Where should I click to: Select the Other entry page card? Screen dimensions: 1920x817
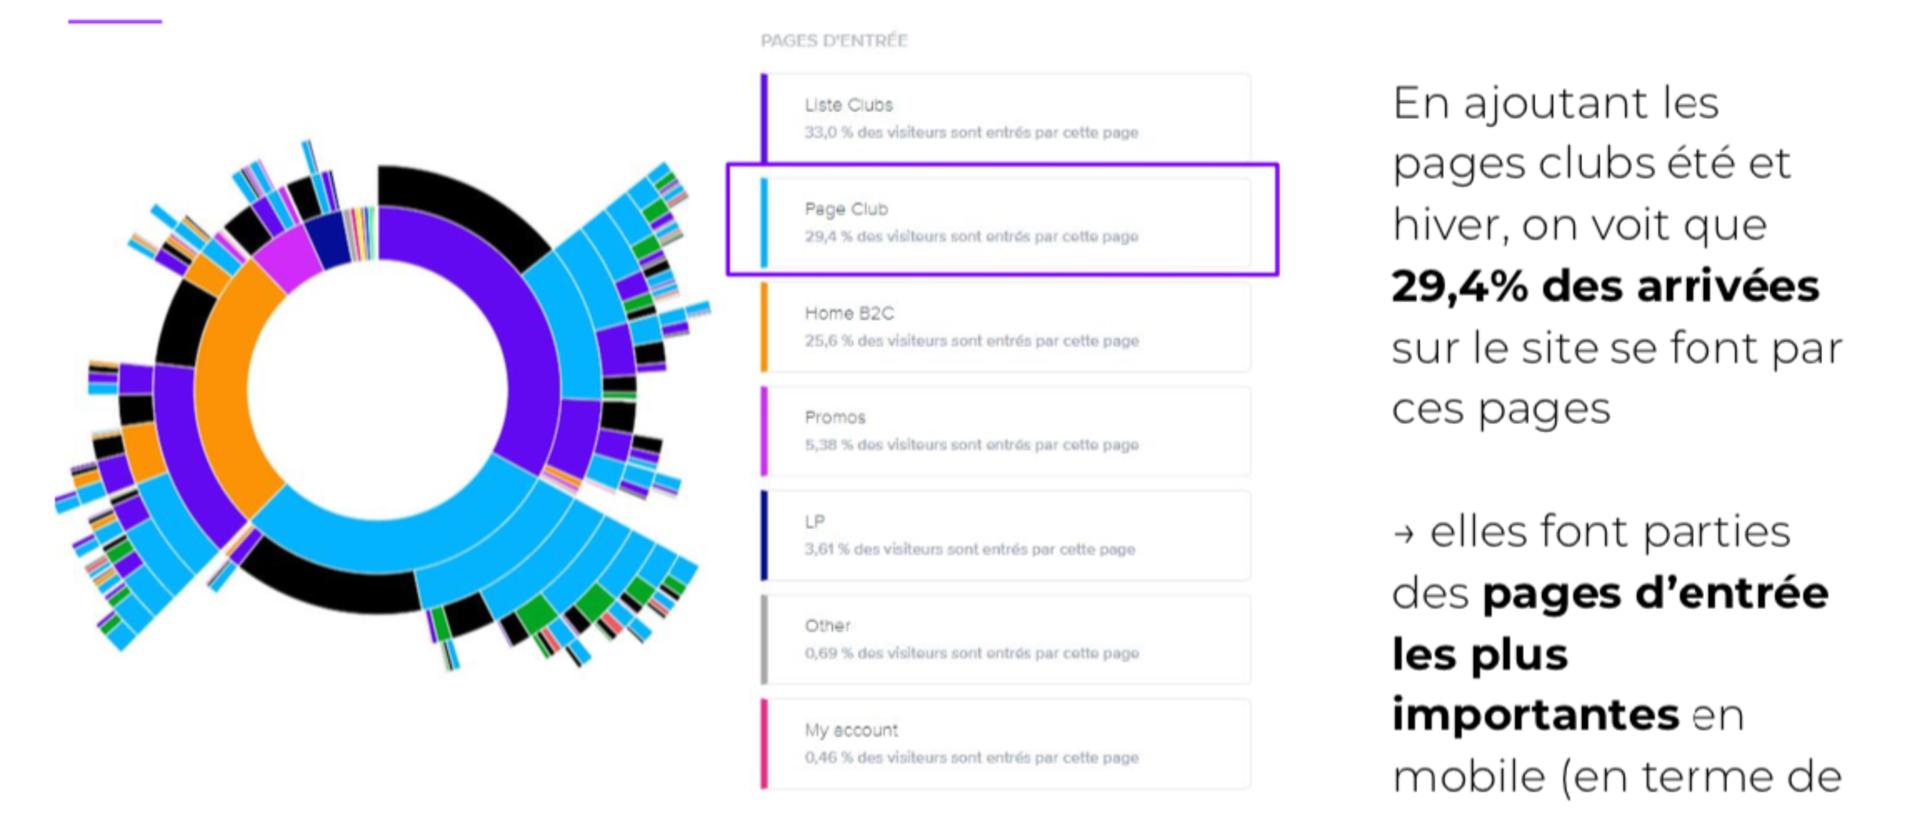click(1005, 639)
